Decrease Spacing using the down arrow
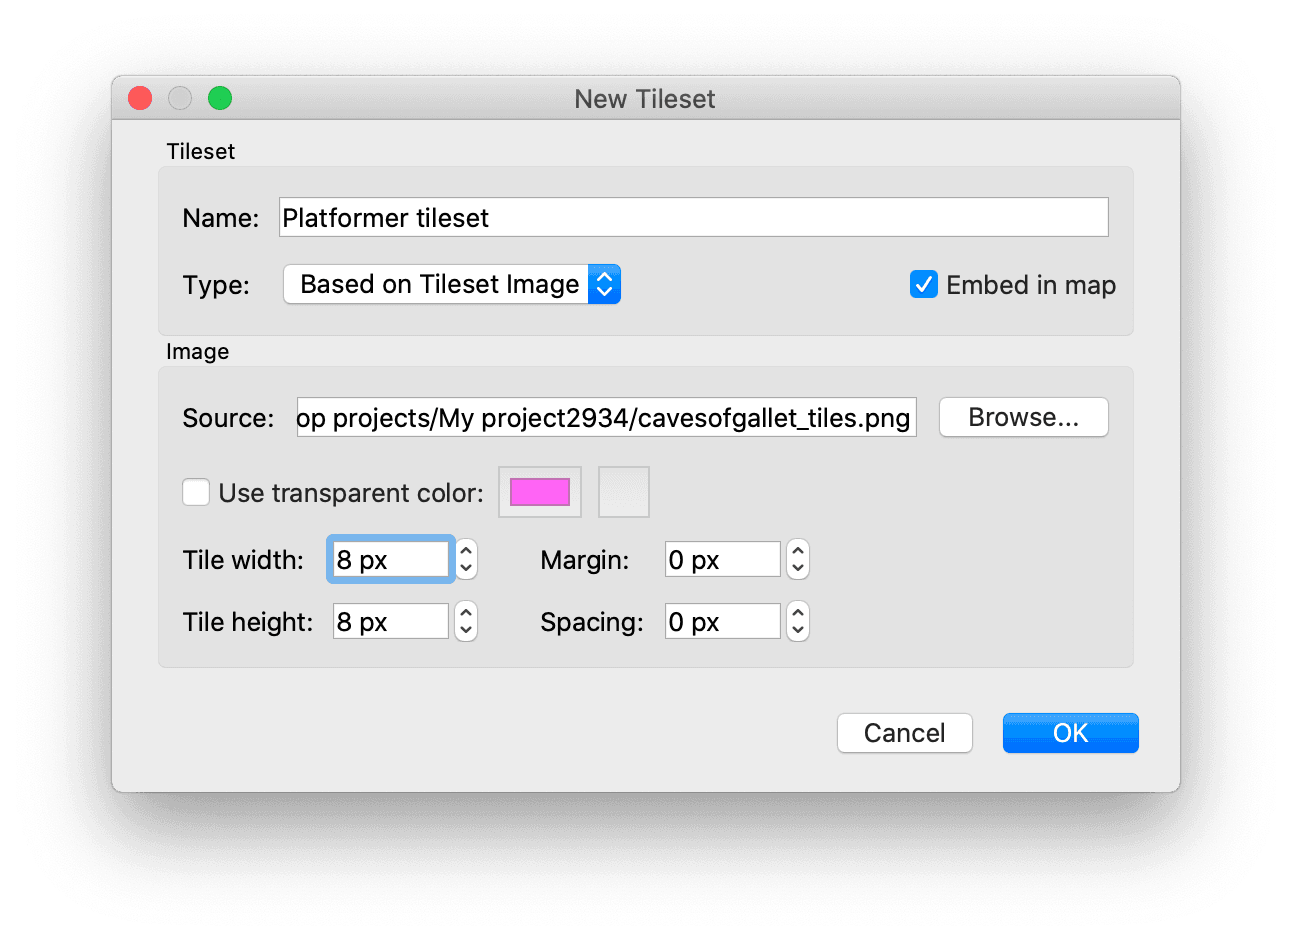Screen dimensions: 1292x940 coord(797,631)
